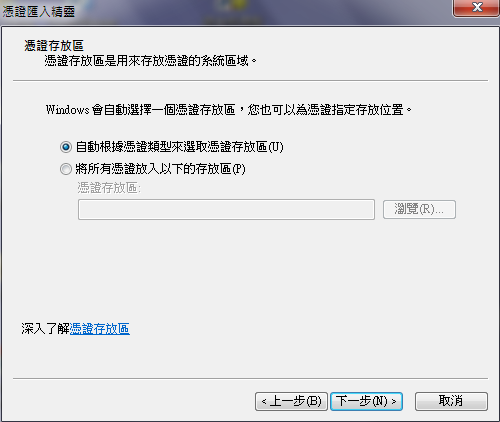
Task: Click the 憑證存放區是用來存放憑證的系統區域 subtitle
Action: click(x=151, y=61)
